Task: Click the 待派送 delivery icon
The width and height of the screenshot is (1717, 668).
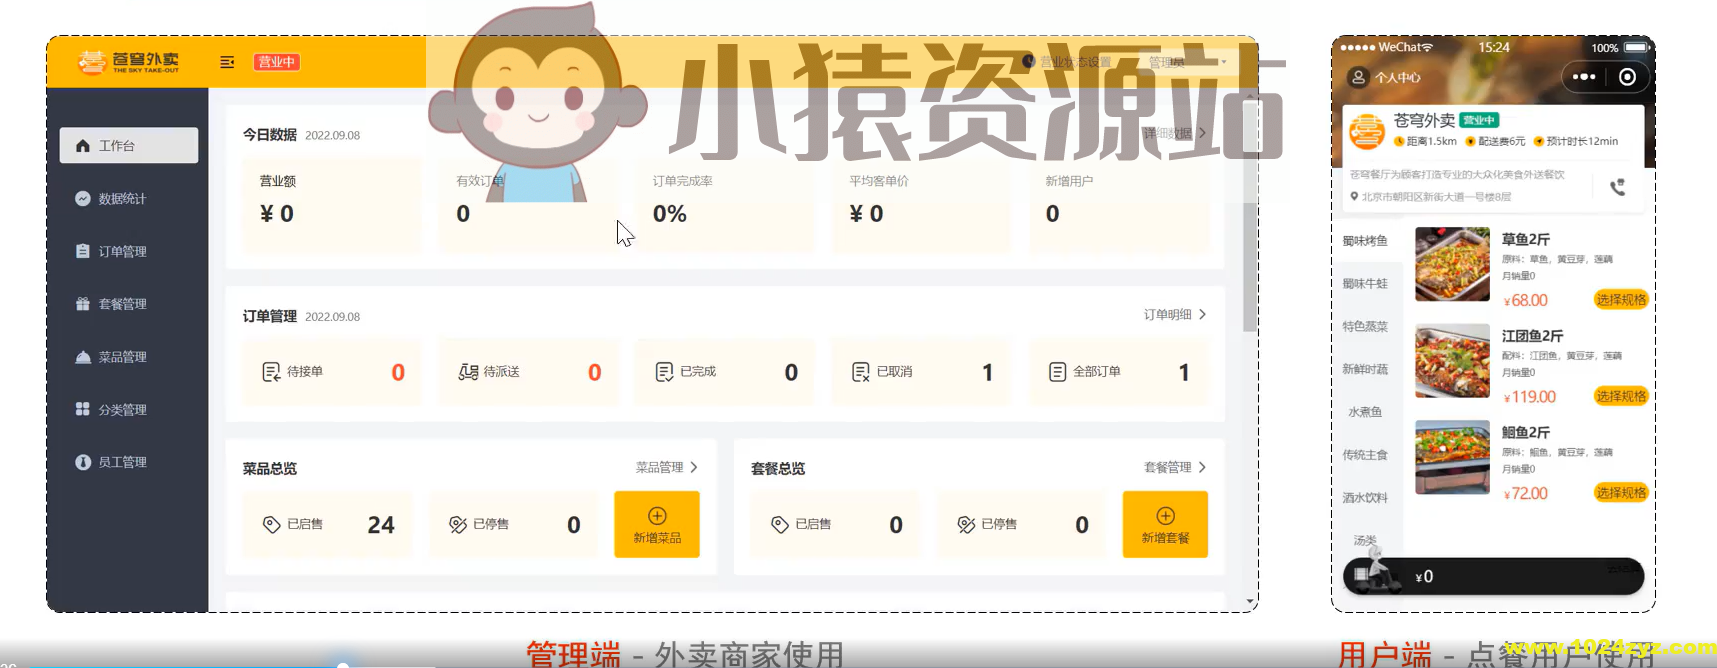Action: point(468,372)
